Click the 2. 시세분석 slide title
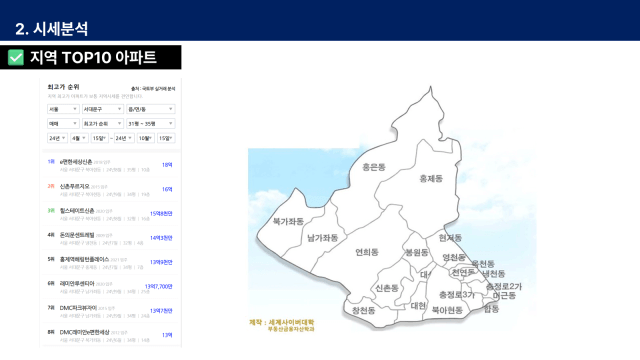Screen dimensions: 640x360 [51, 29]
